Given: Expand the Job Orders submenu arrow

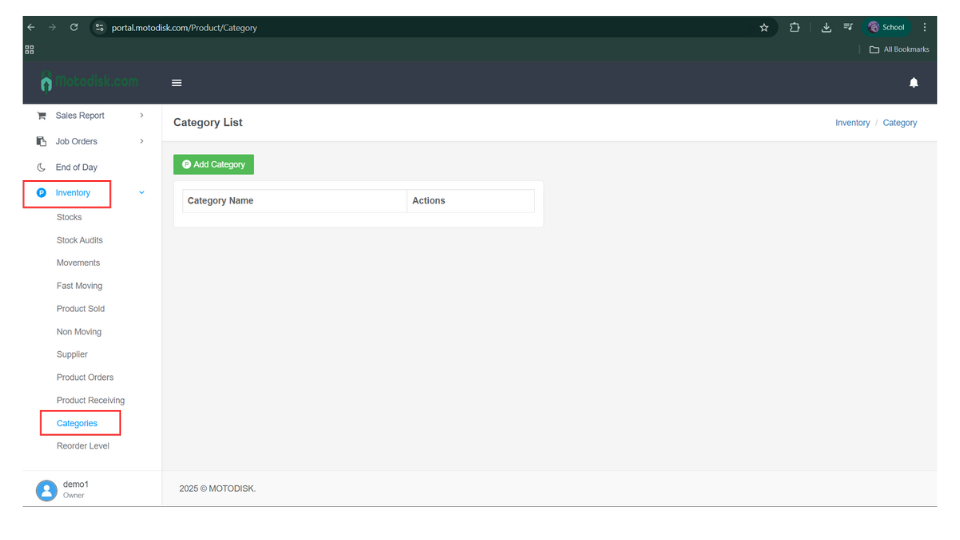Looking at the screenshot, I should [141, 142].
